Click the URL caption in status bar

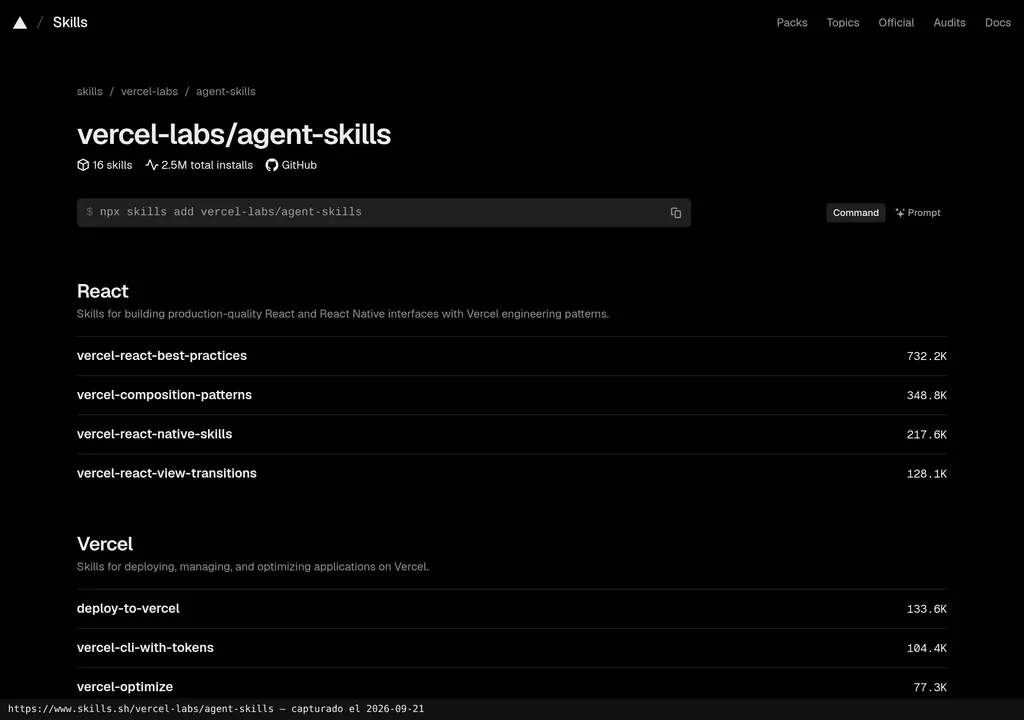click(216, 709)
